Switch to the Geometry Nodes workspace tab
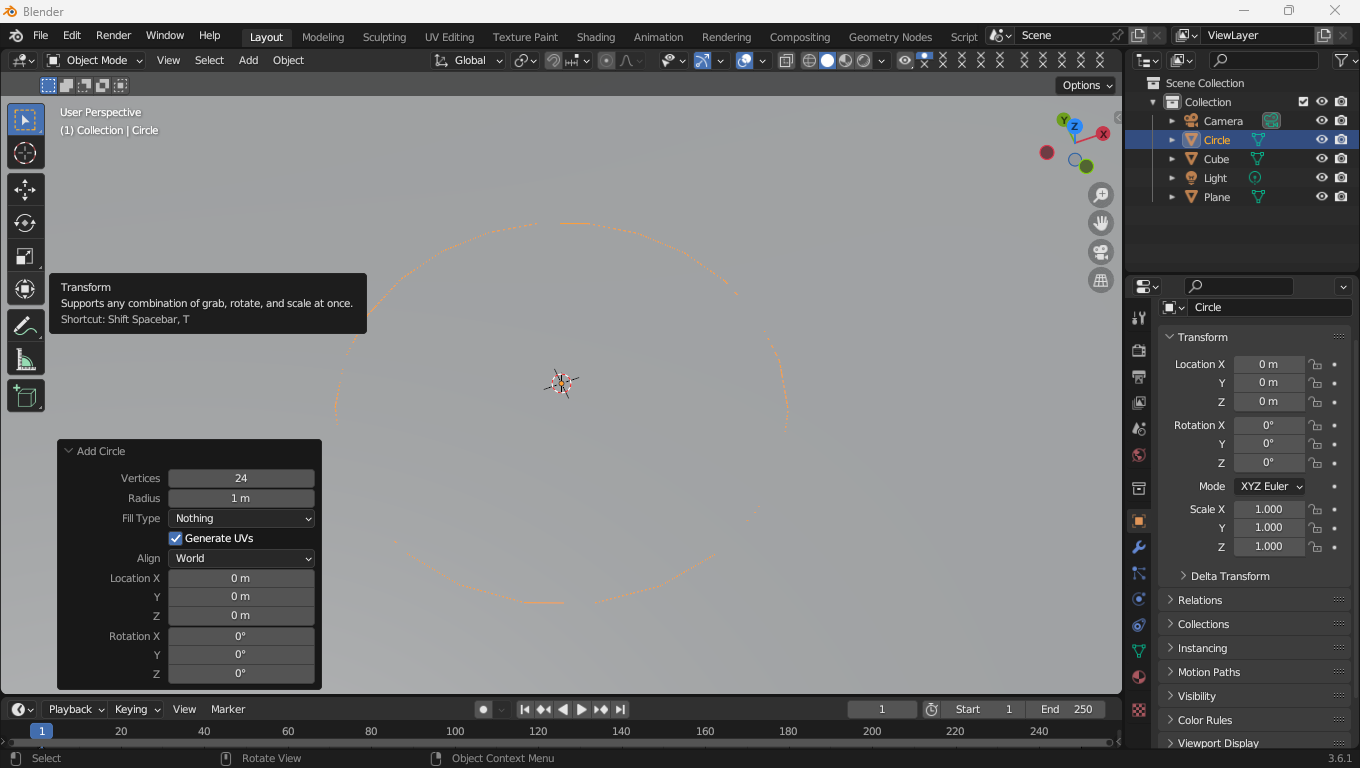Viewport: 1360px width, 768px height. coord(890,37)
